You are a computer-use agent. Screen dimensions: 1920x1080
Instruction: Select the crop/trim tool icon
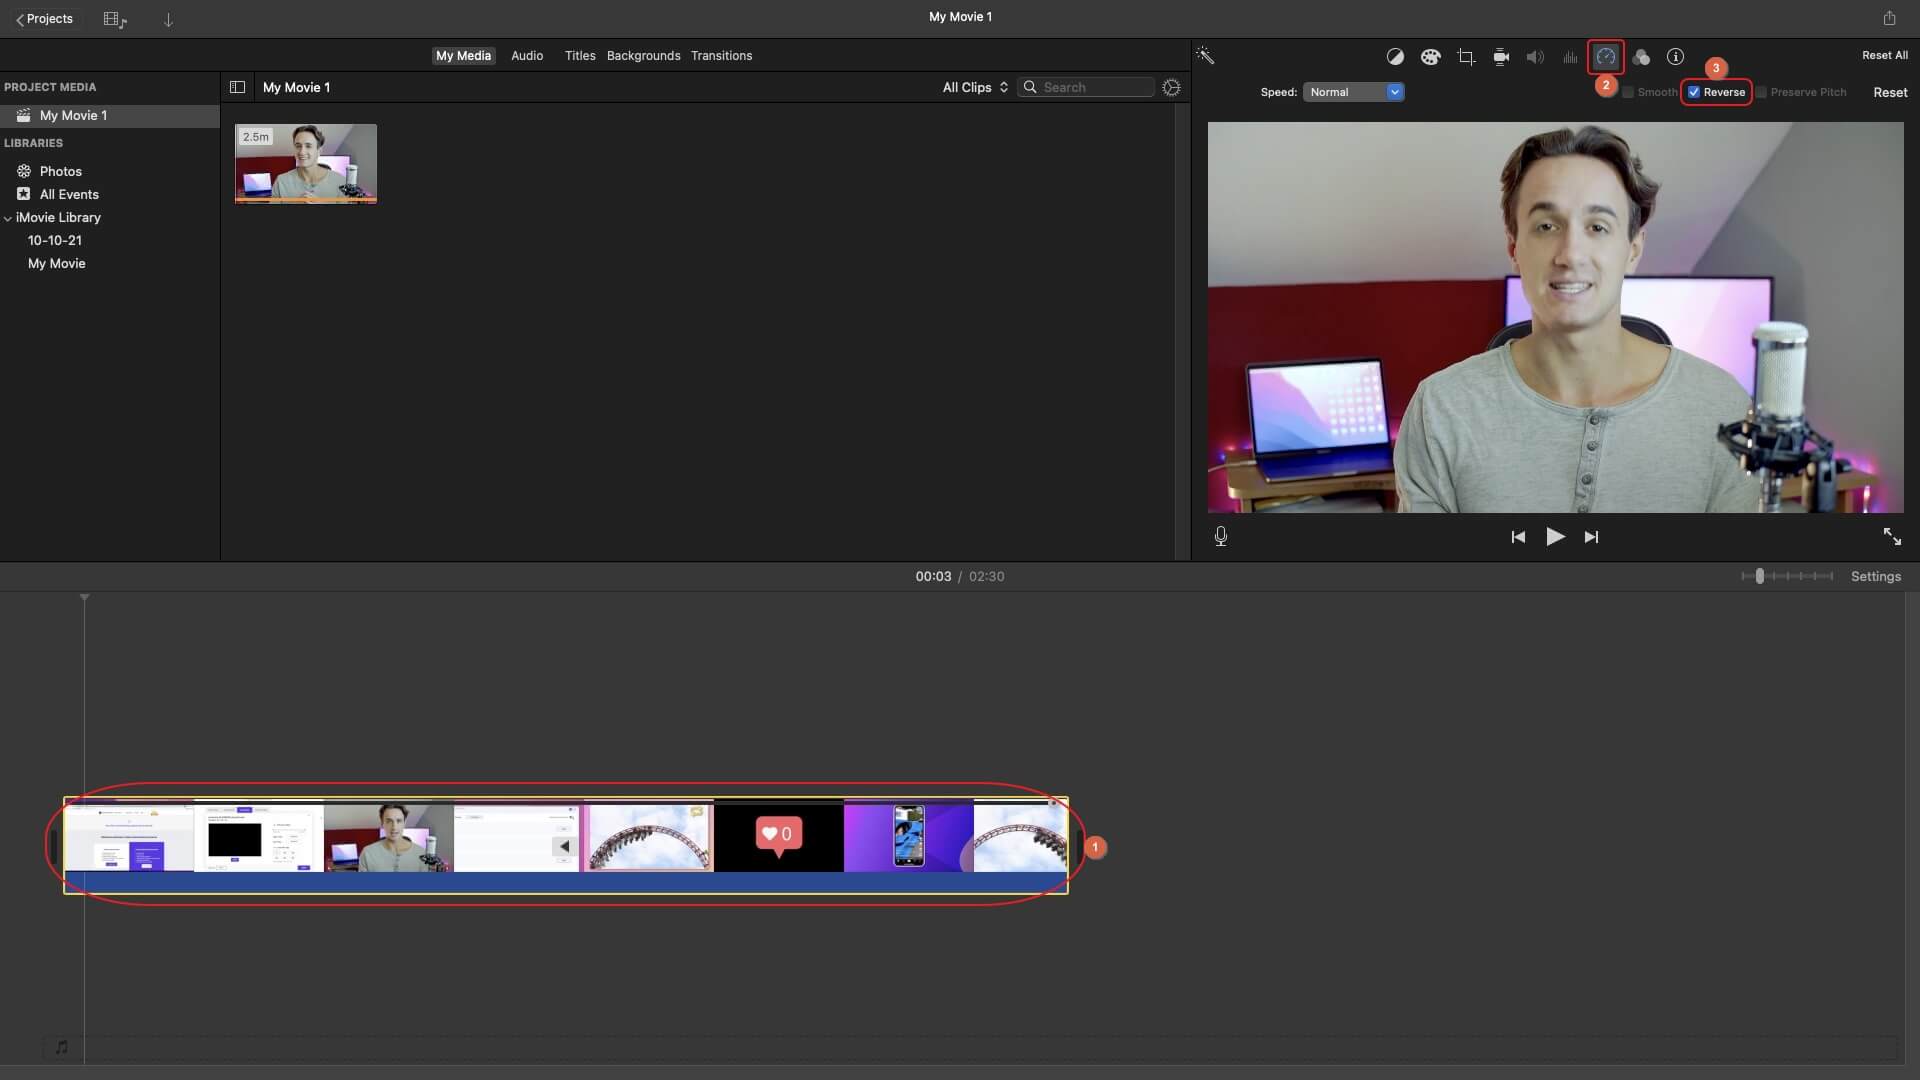point(1466,55)
